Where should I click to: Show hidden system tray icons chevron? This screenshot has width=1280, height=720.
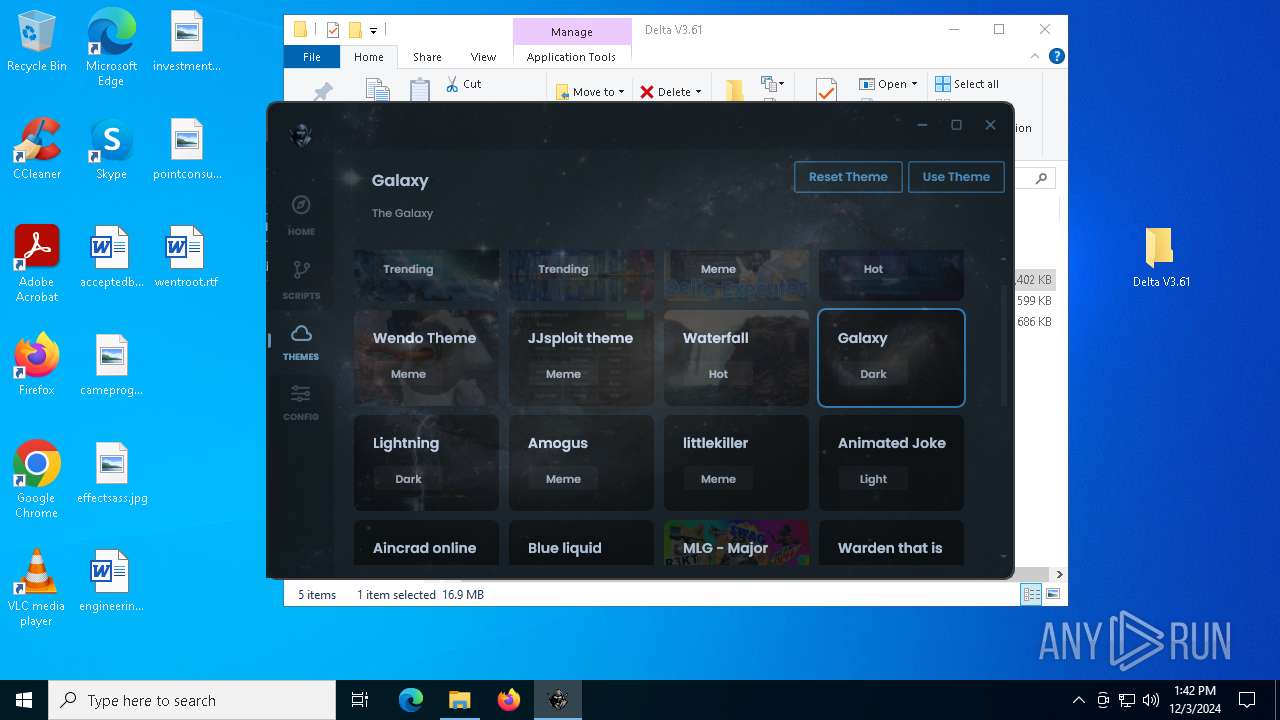tap(1078, 700)
